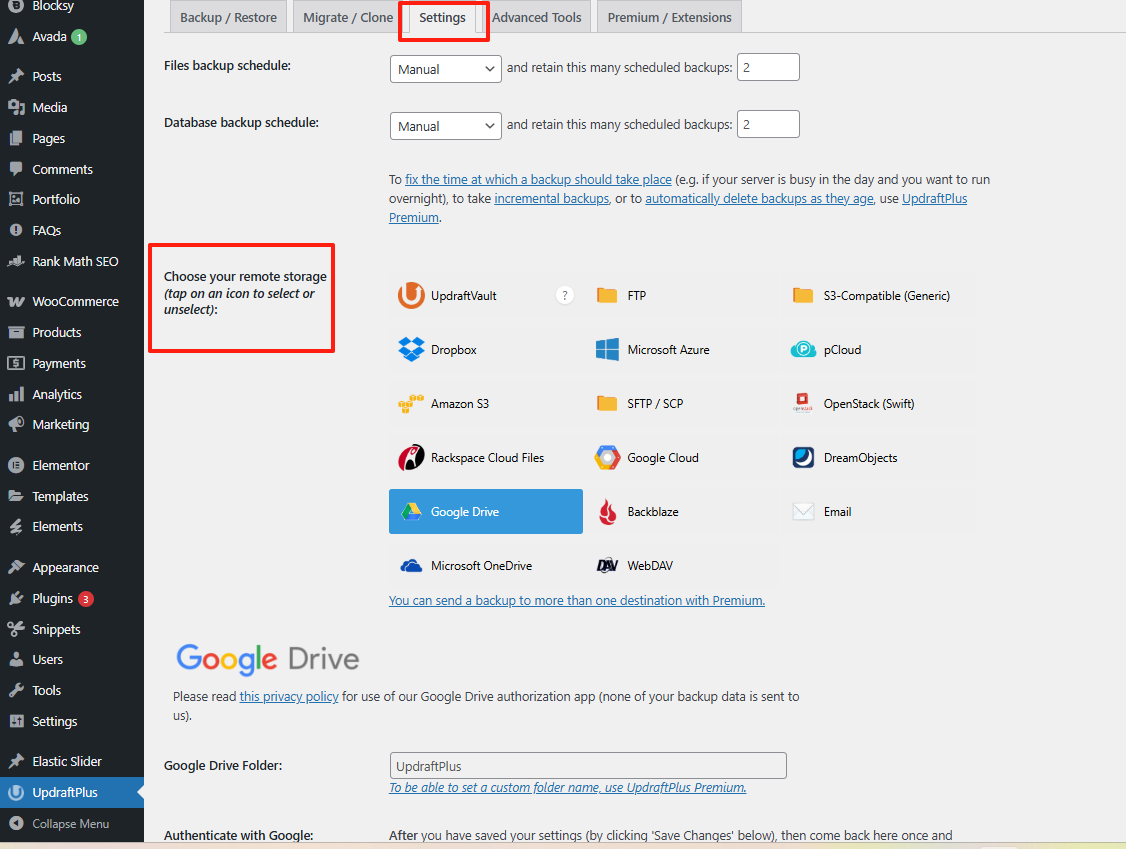The height and width of the screenshot is (849, 1126).
Task: Collapse the WordPress admin menu
Action: pyautogui.click(x=70, y=824)
